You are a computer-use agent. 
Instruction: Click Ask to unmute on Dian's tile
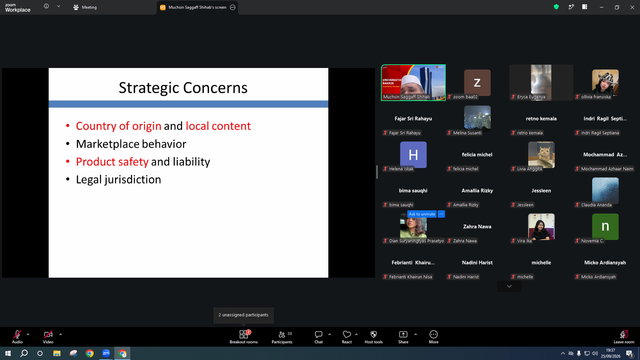(422, 214)
